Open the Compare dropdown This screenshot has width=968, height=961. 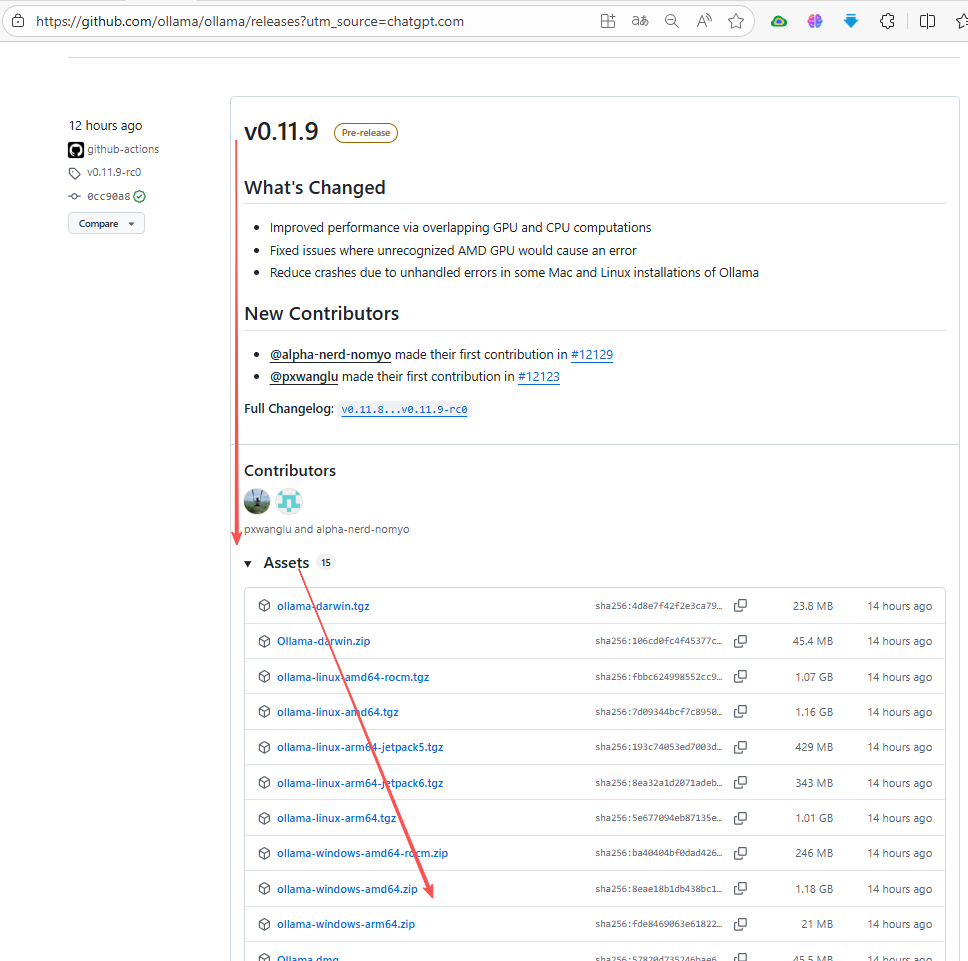pos(106,223)
